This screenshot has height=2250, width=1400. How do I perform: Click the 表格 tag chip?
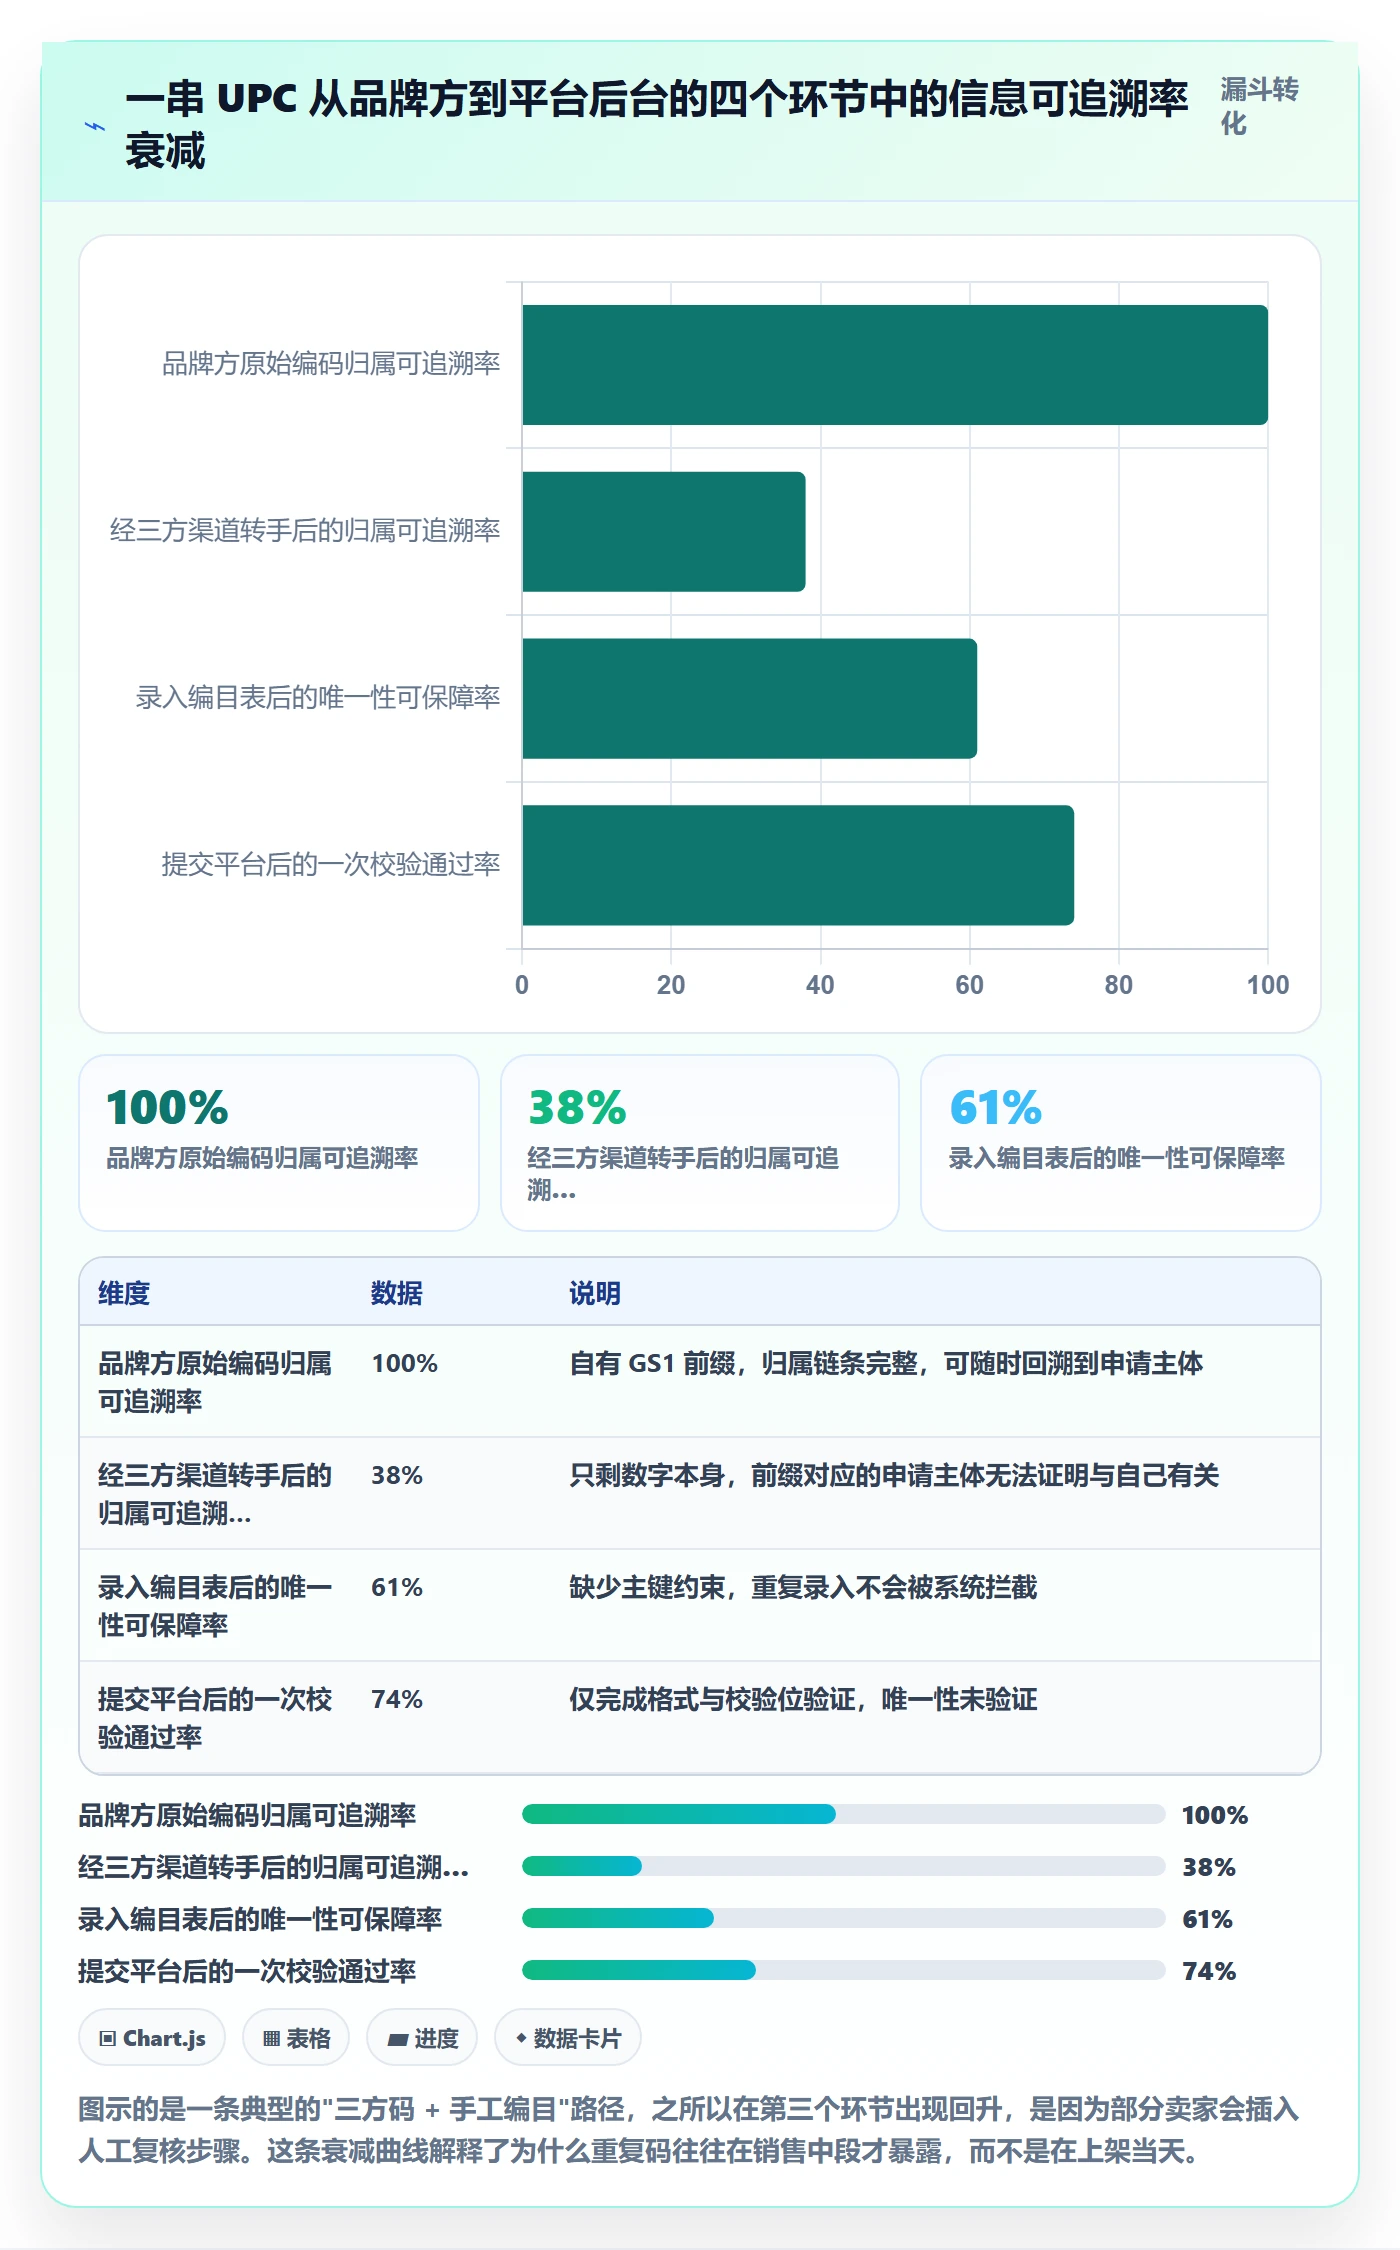[296, 2038]
